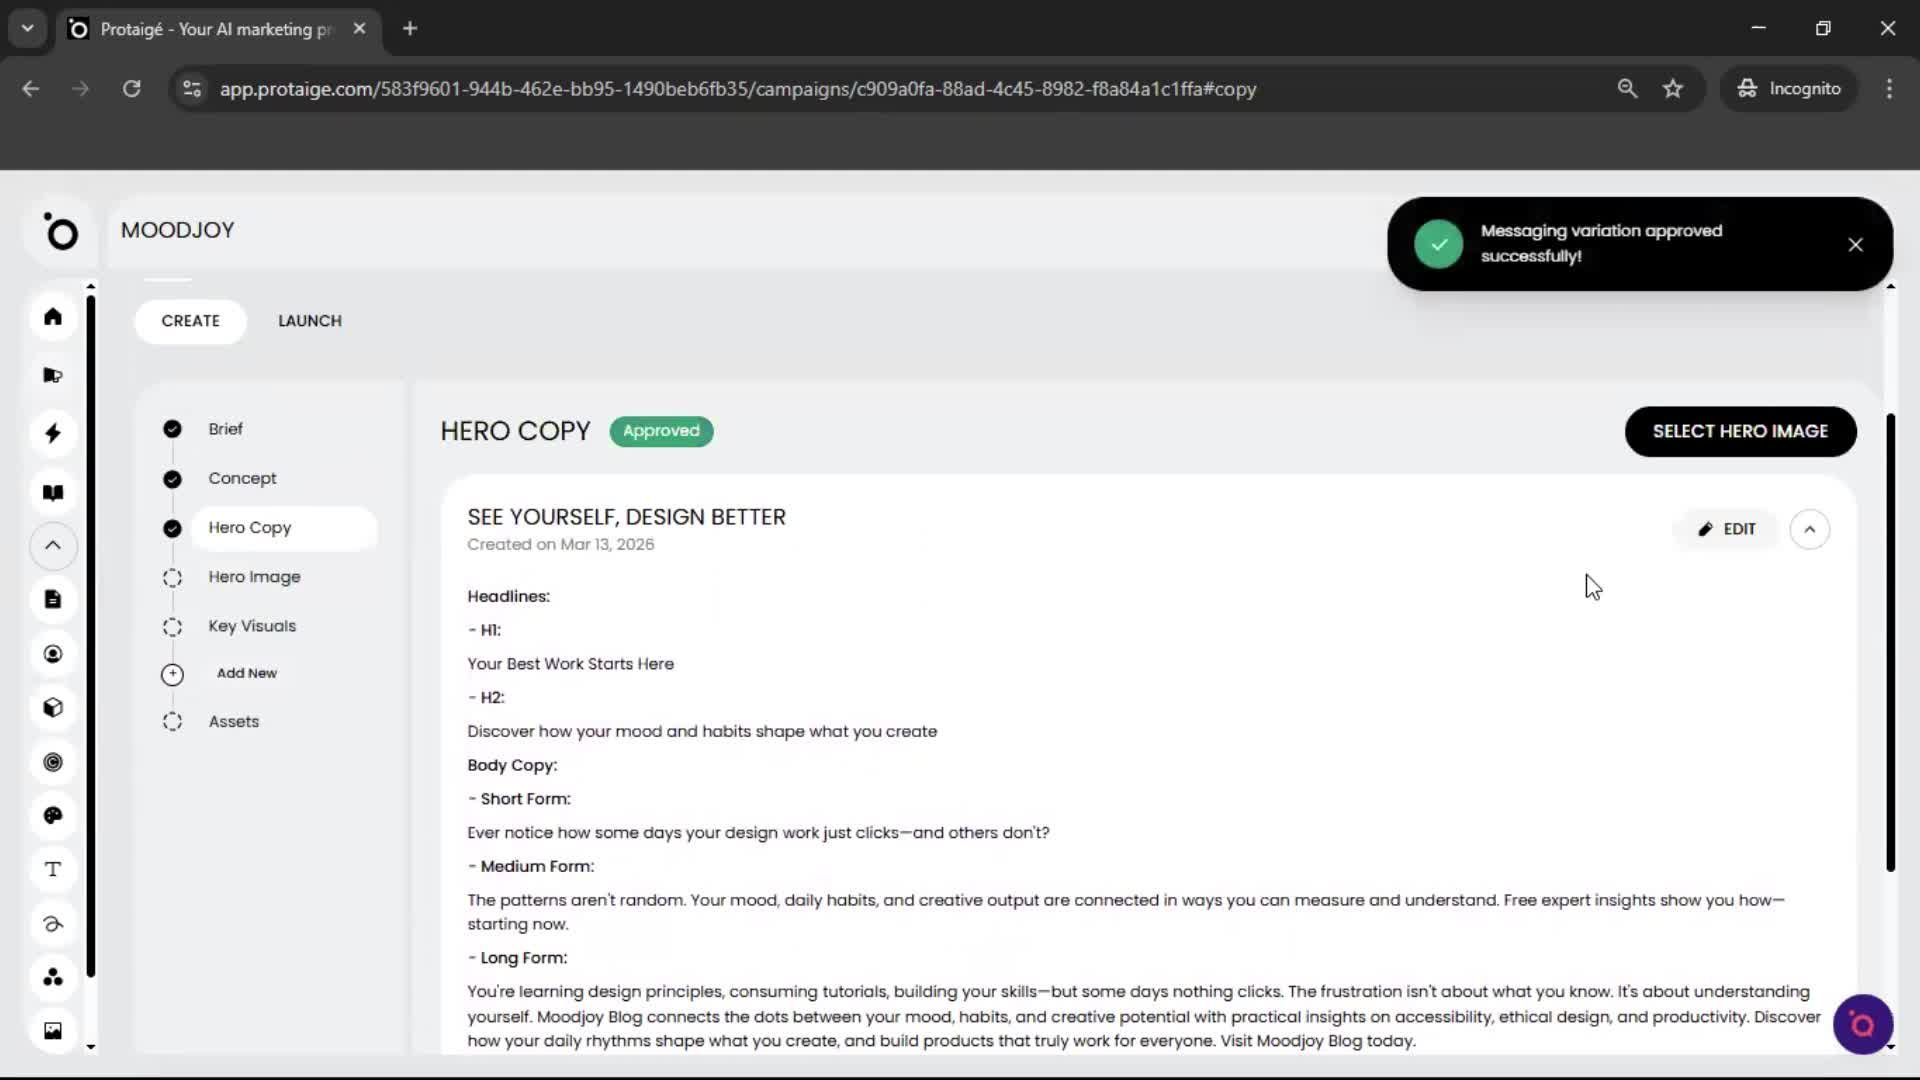Open the quick actions lightning bolt icon

coord(53,433)
